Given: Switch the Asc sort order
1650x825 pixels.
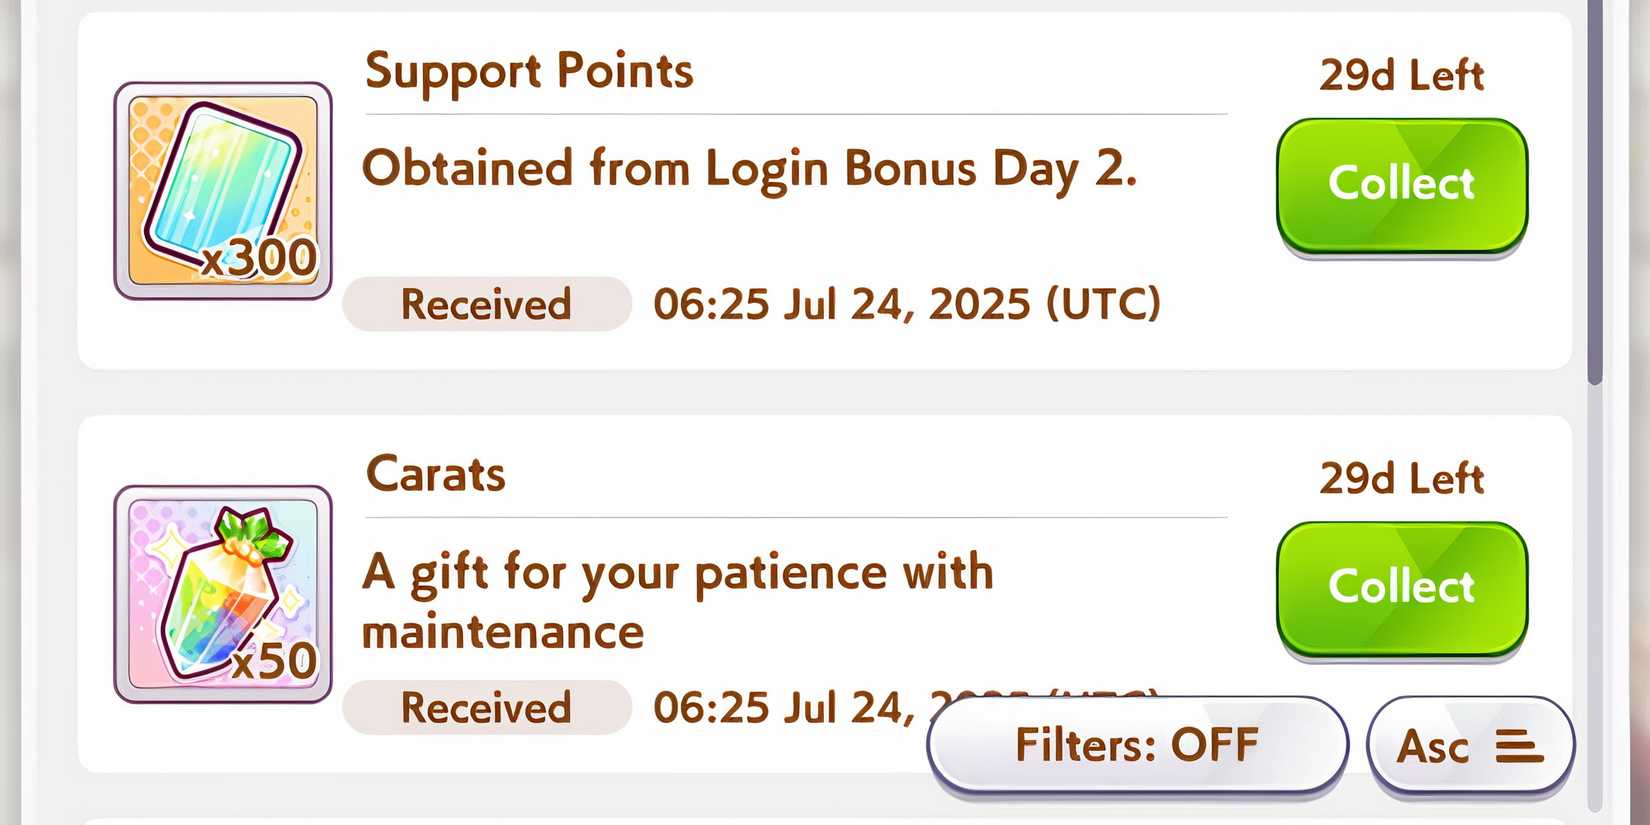Looking at the screenshot, I should [x=1432, y=746].
